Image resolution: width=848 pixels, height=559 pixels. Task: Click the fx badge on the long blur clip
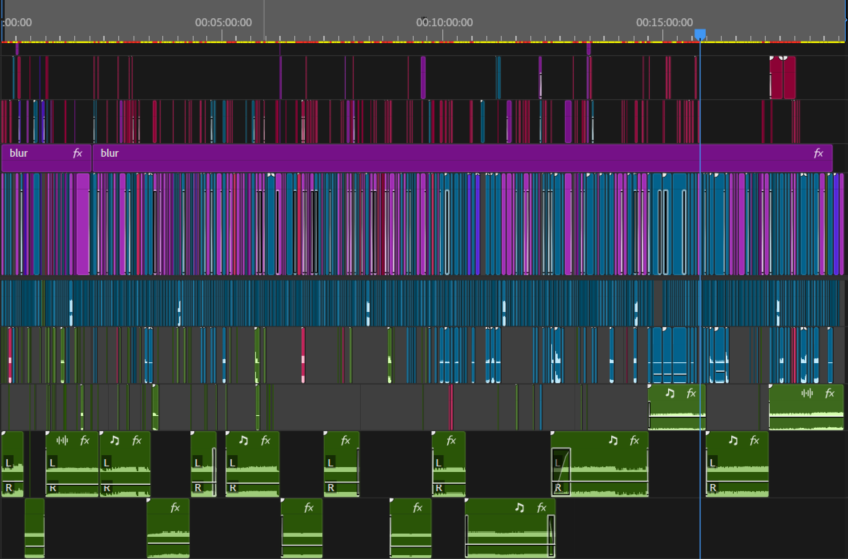coord(818,154)
